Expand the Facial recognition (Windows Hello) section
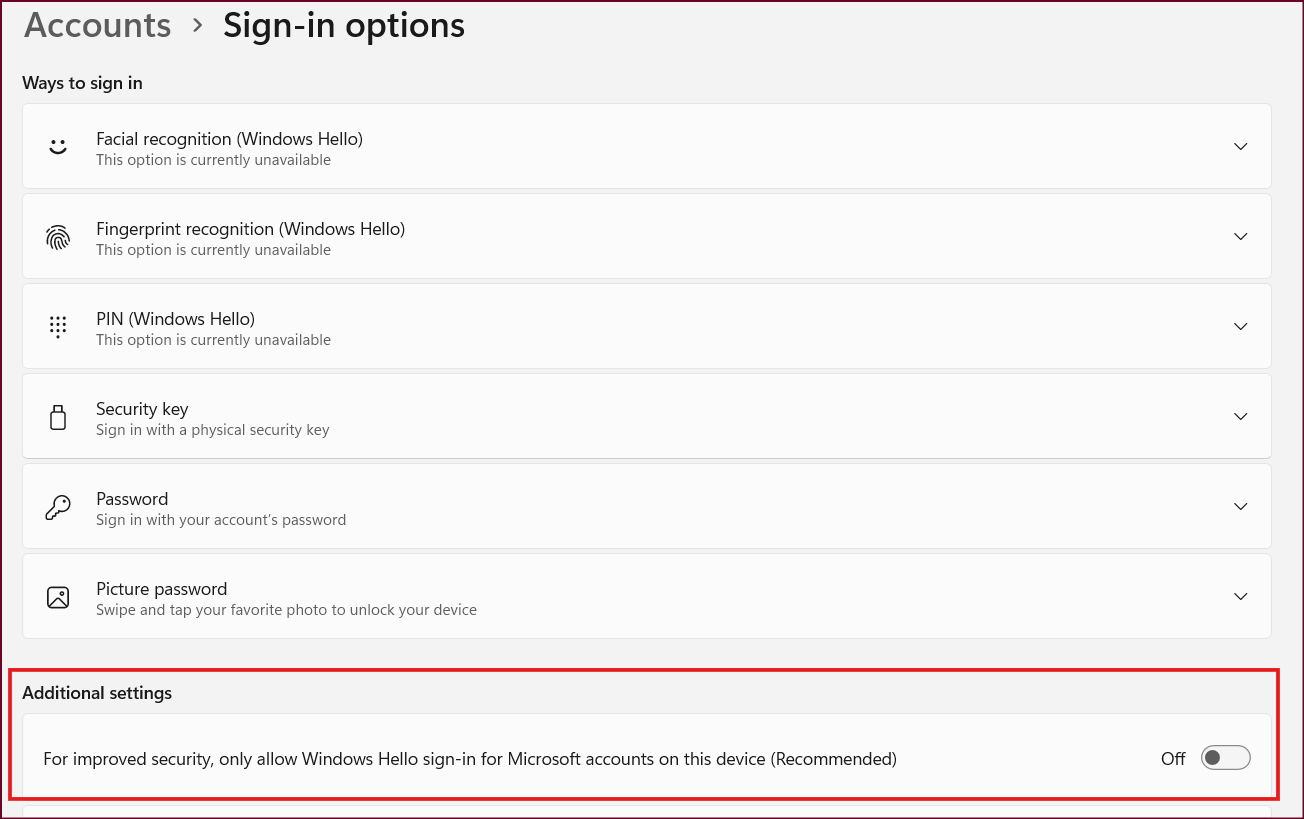The width and height of the screenshot is (1304, 819). (x=1240, y=146)
